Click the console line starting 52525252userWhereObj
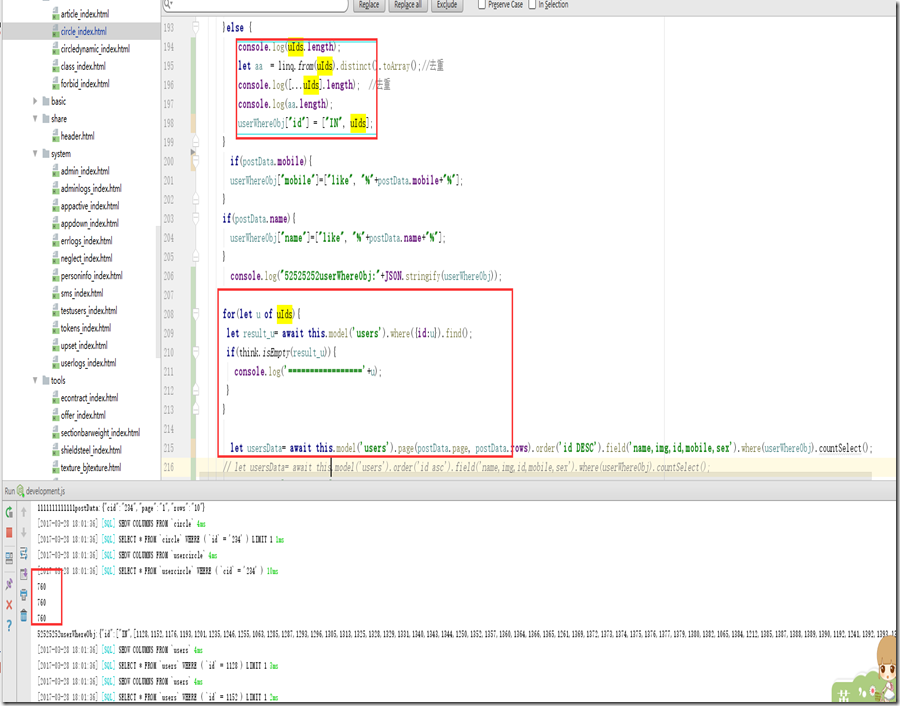 466,634
